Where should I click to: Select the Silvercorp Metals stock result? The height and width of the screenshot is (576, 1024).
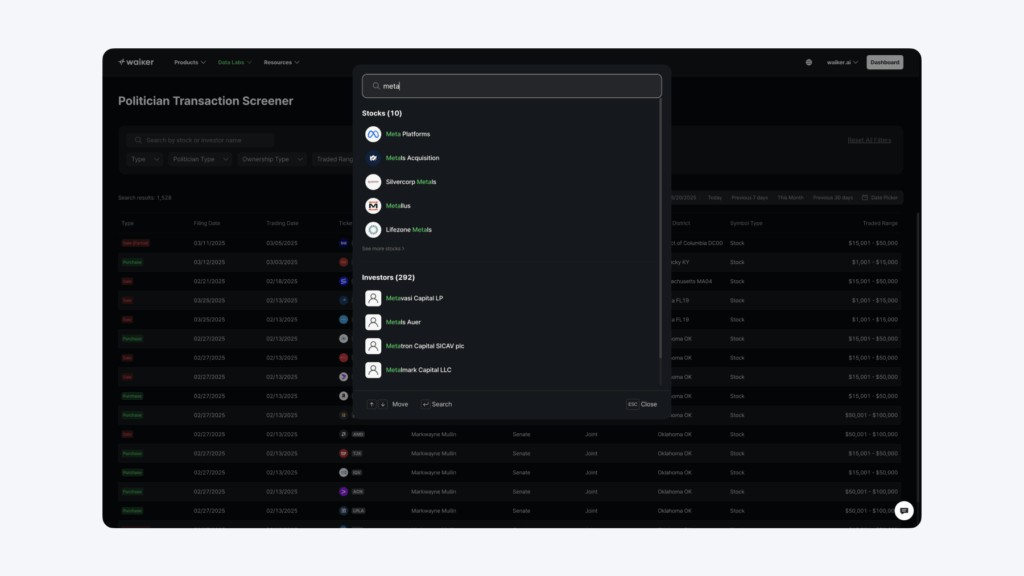(511, 182)
